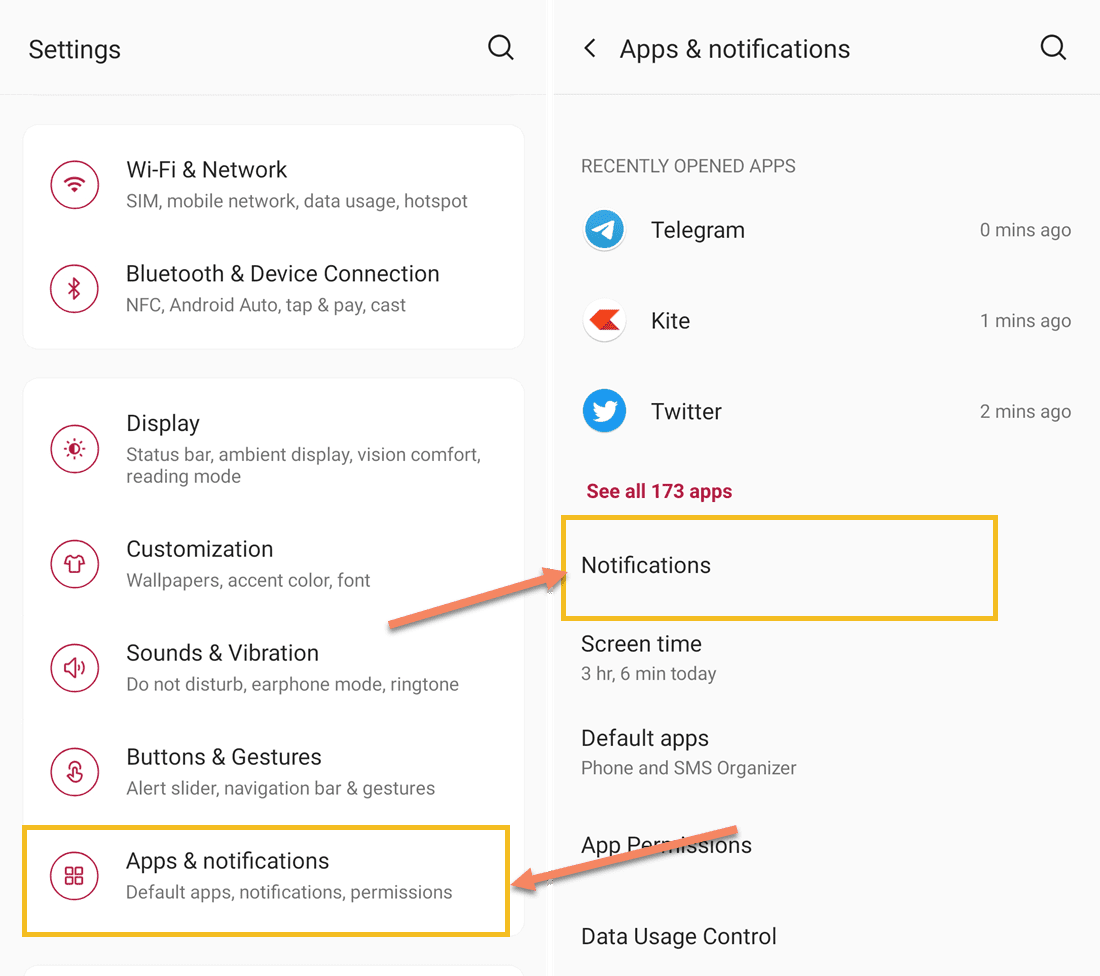Open the Notifications option
Screen dimensions: 1100x976
tap(779, 568)
